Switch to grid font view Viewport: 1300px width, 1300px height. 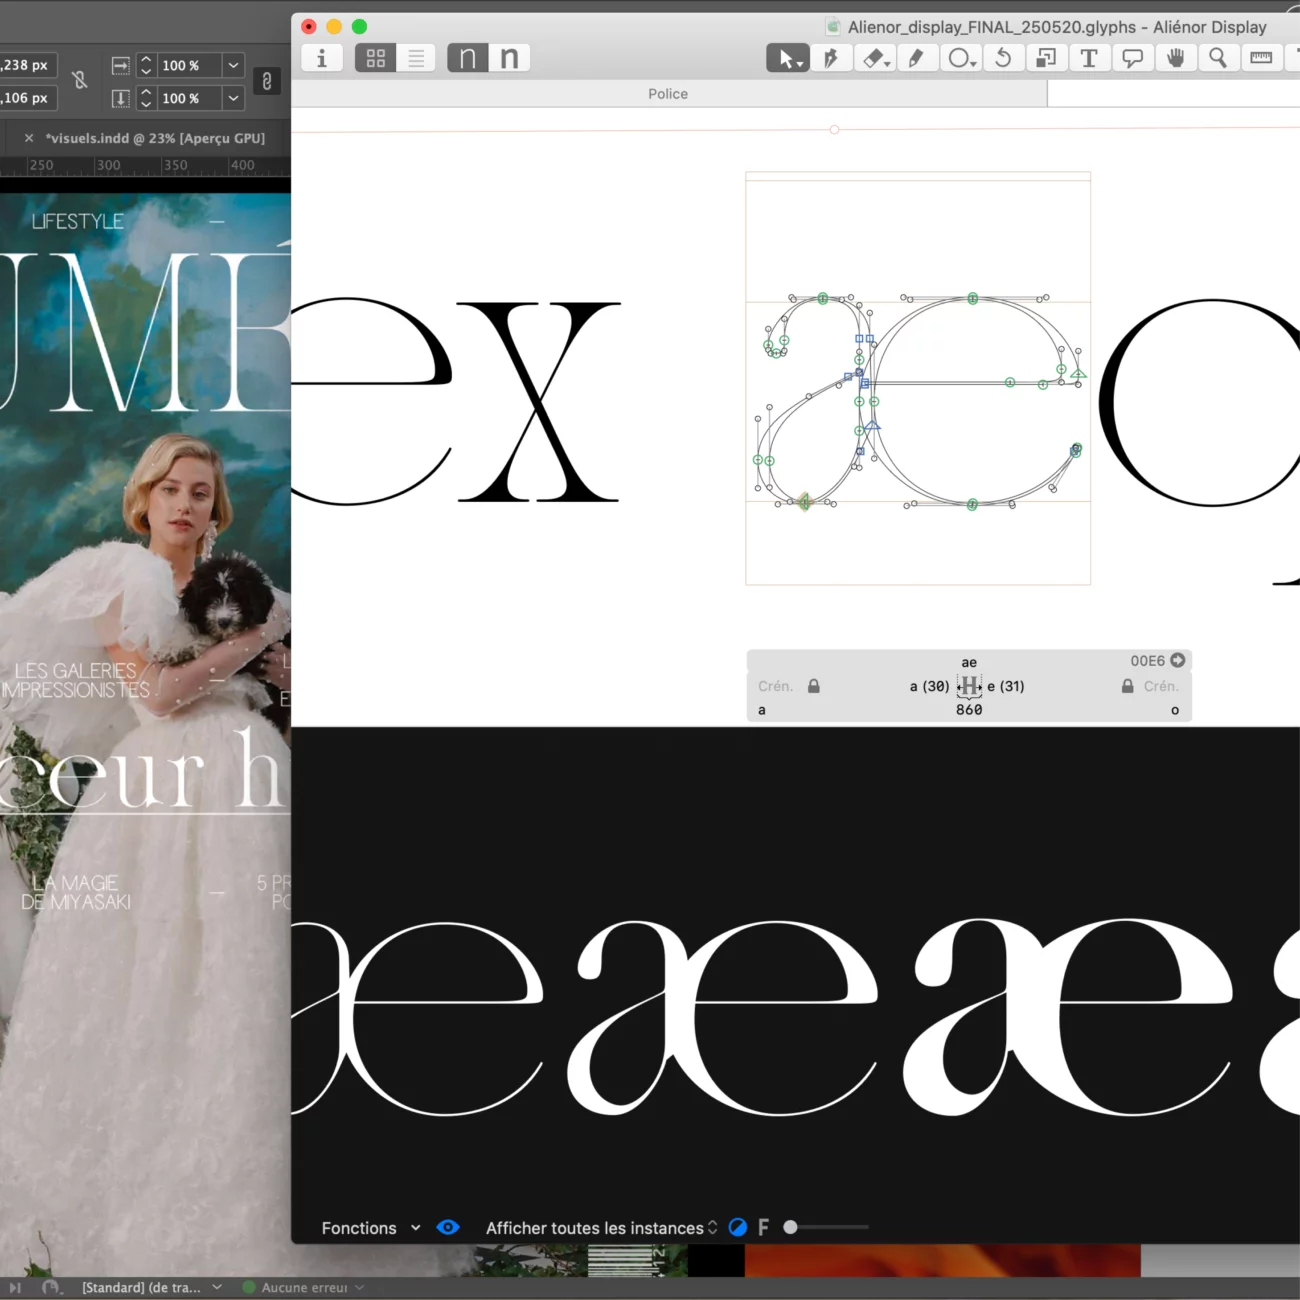[376, 59]
